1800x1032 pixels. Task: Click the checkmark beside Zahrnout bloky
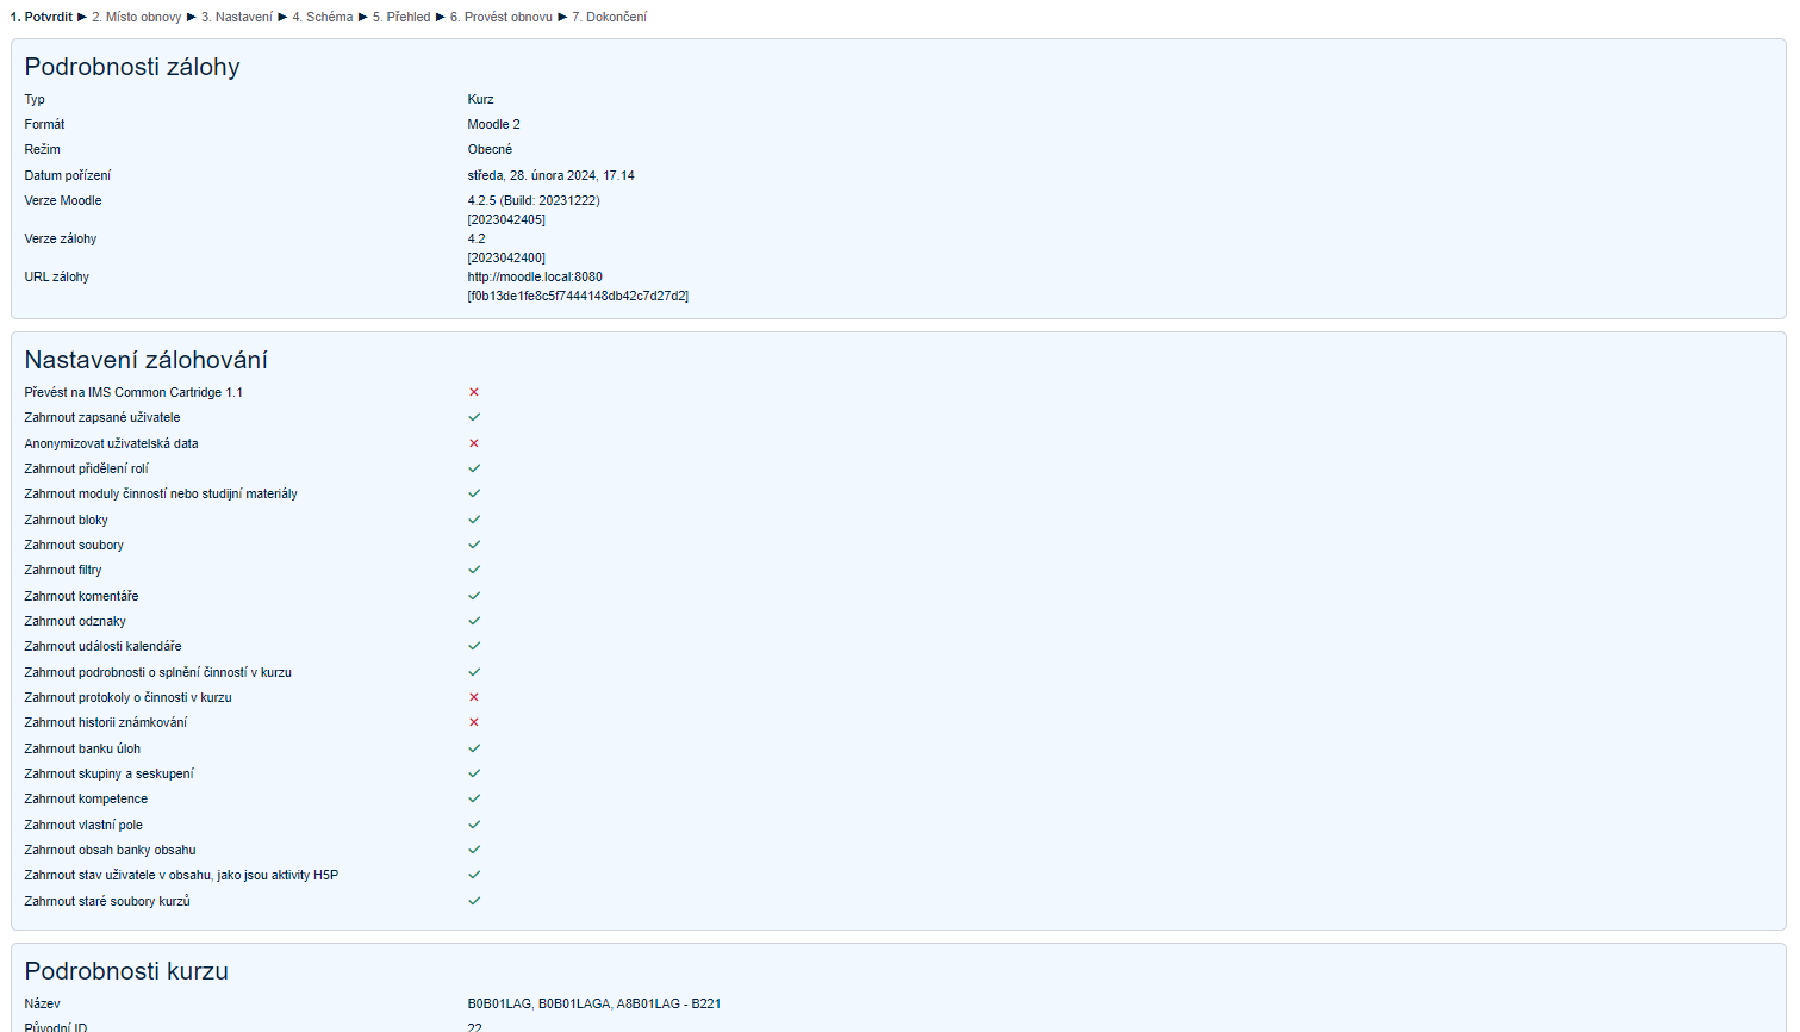[x=474, y=519]
